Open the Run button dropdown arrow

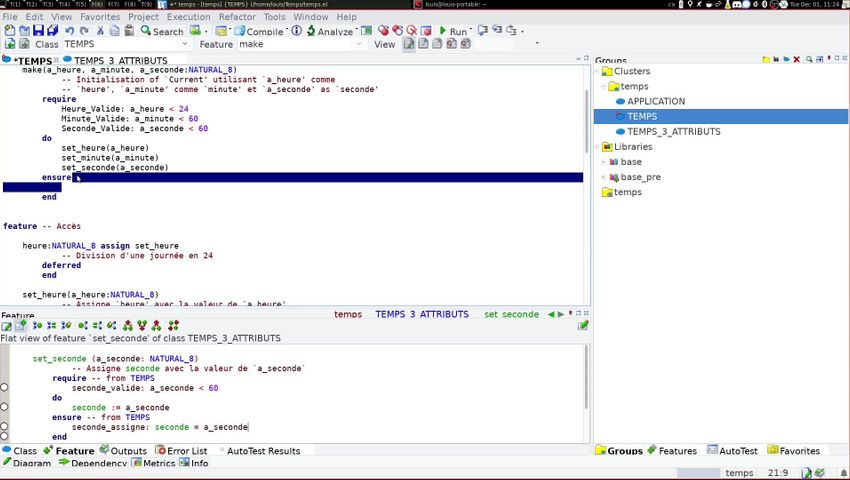(471, 30)
